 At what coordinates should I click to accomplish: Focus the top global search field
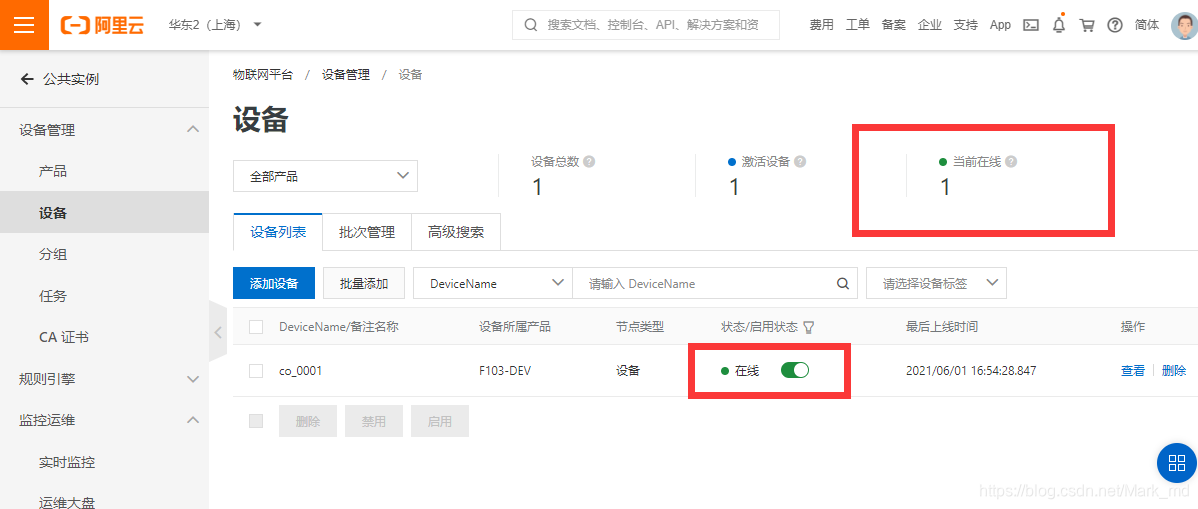click(x=646, y=24)
